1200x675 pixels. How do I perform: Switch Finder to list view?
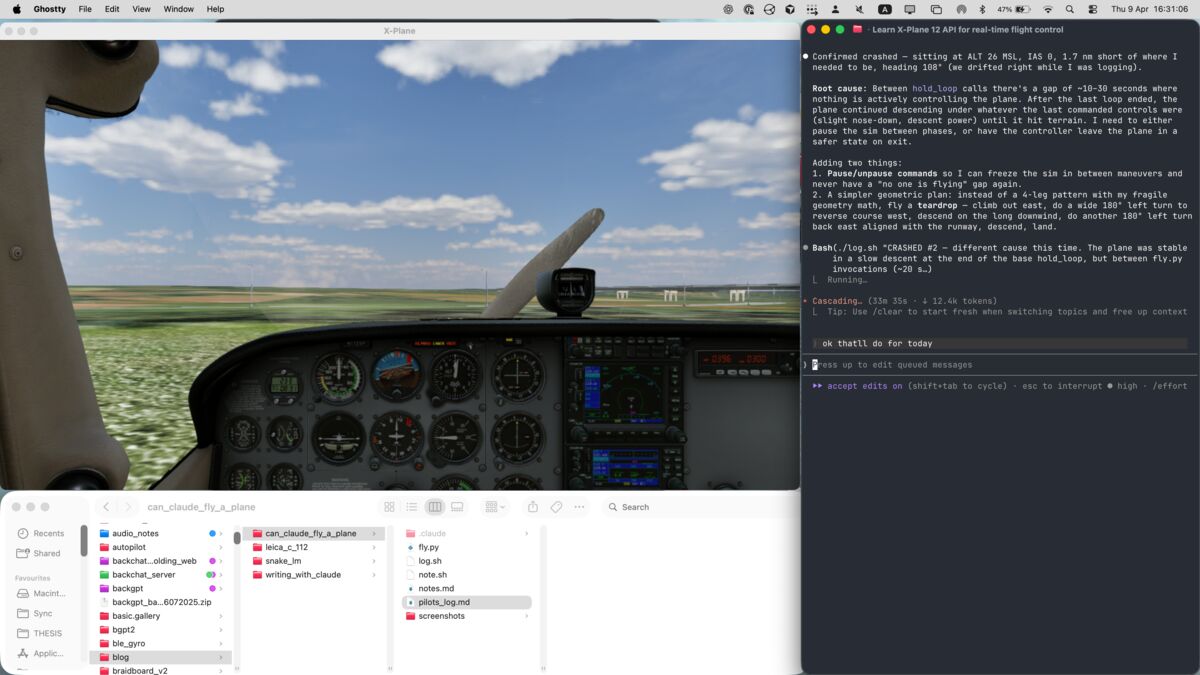(412, 507)
